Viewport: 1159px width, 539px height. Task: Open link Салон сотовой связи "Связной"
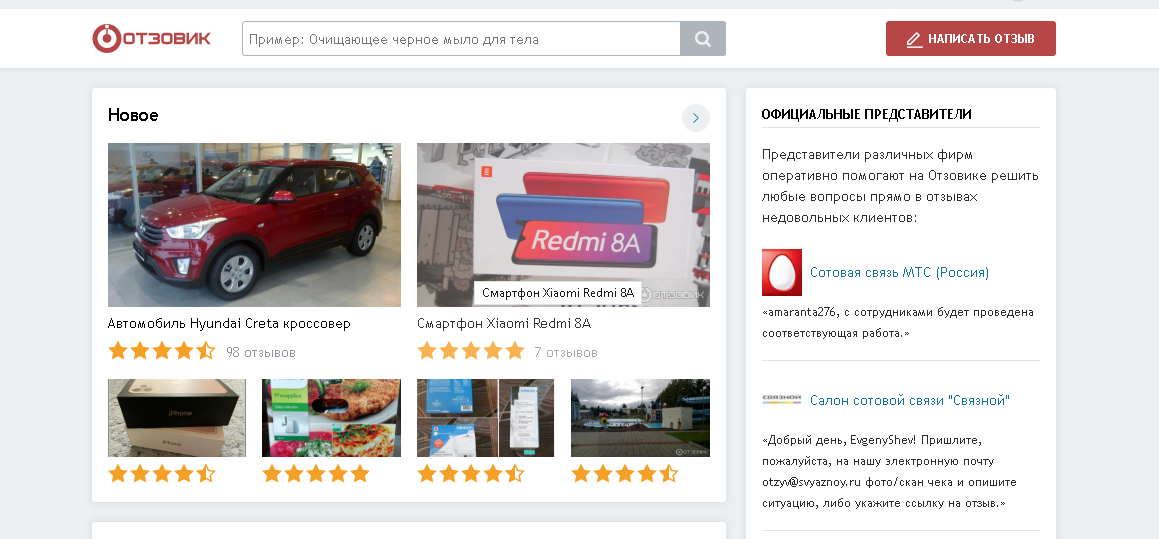coord(910,401)
